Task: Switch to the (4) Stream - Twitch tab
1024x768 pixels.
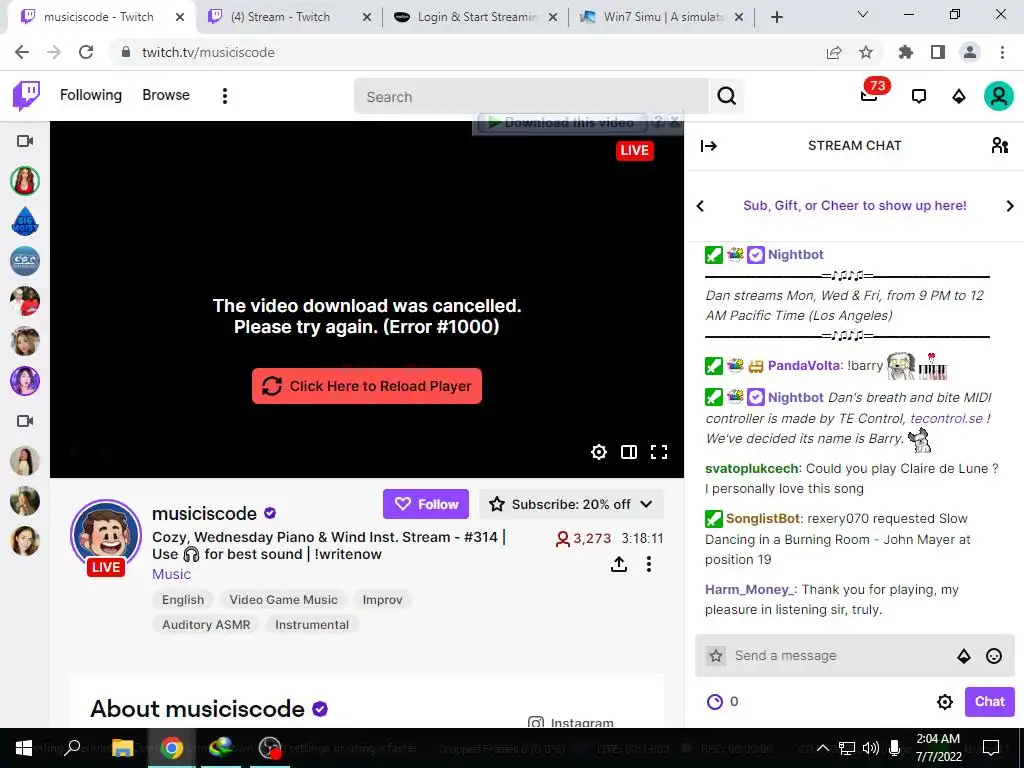Action: tap(280, 17)
